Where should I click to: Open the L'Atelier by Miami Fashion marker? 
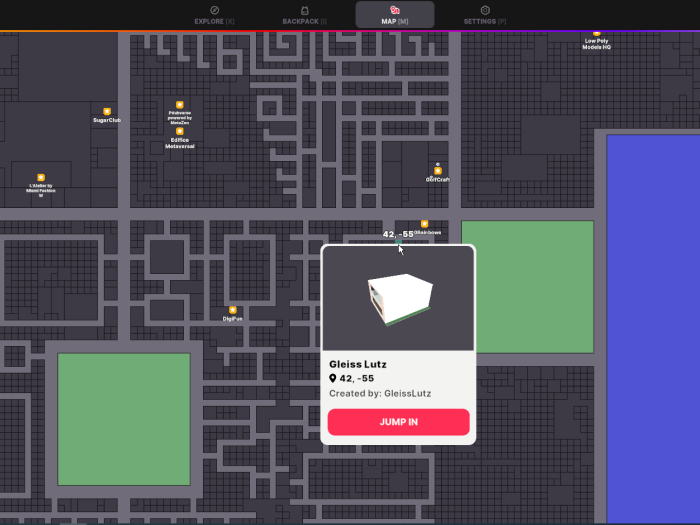[41, 177]
